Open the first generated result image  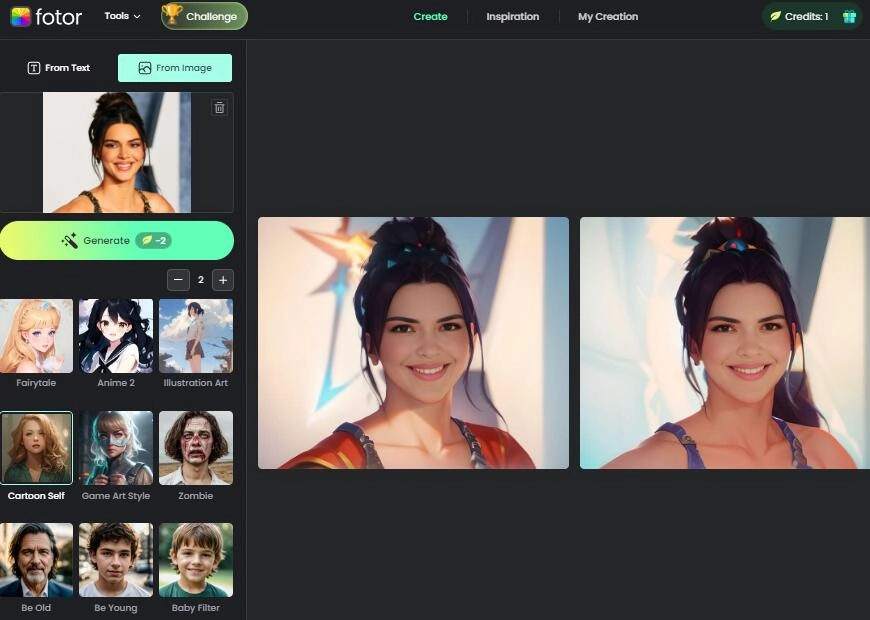tap(413, 343)
